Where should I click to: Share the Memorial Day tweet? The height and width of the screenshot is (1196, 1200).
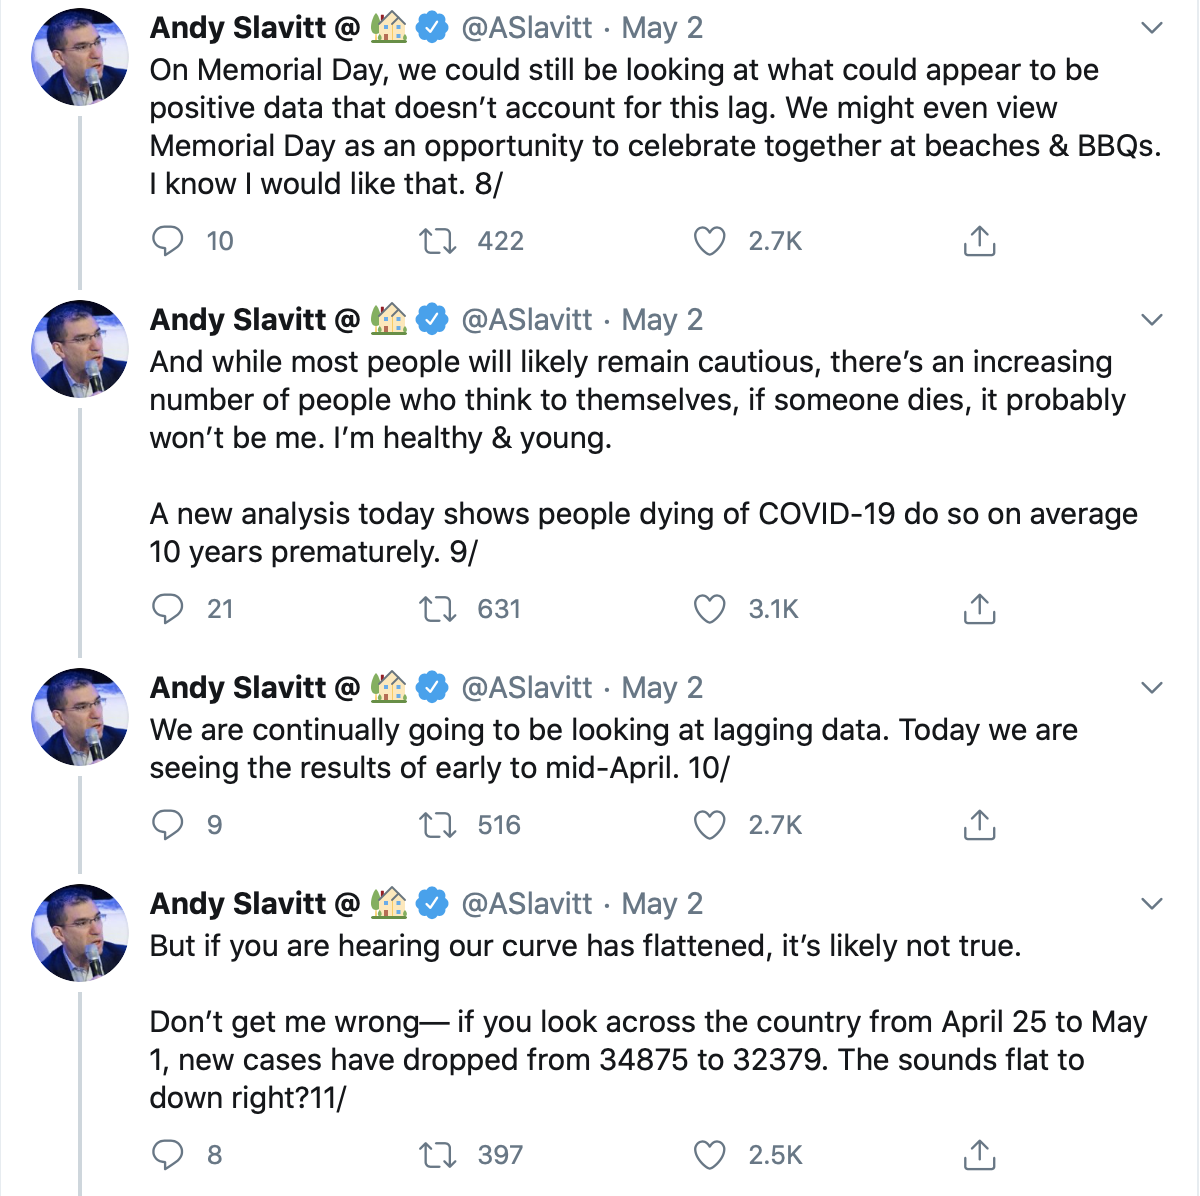coord(979,241)
